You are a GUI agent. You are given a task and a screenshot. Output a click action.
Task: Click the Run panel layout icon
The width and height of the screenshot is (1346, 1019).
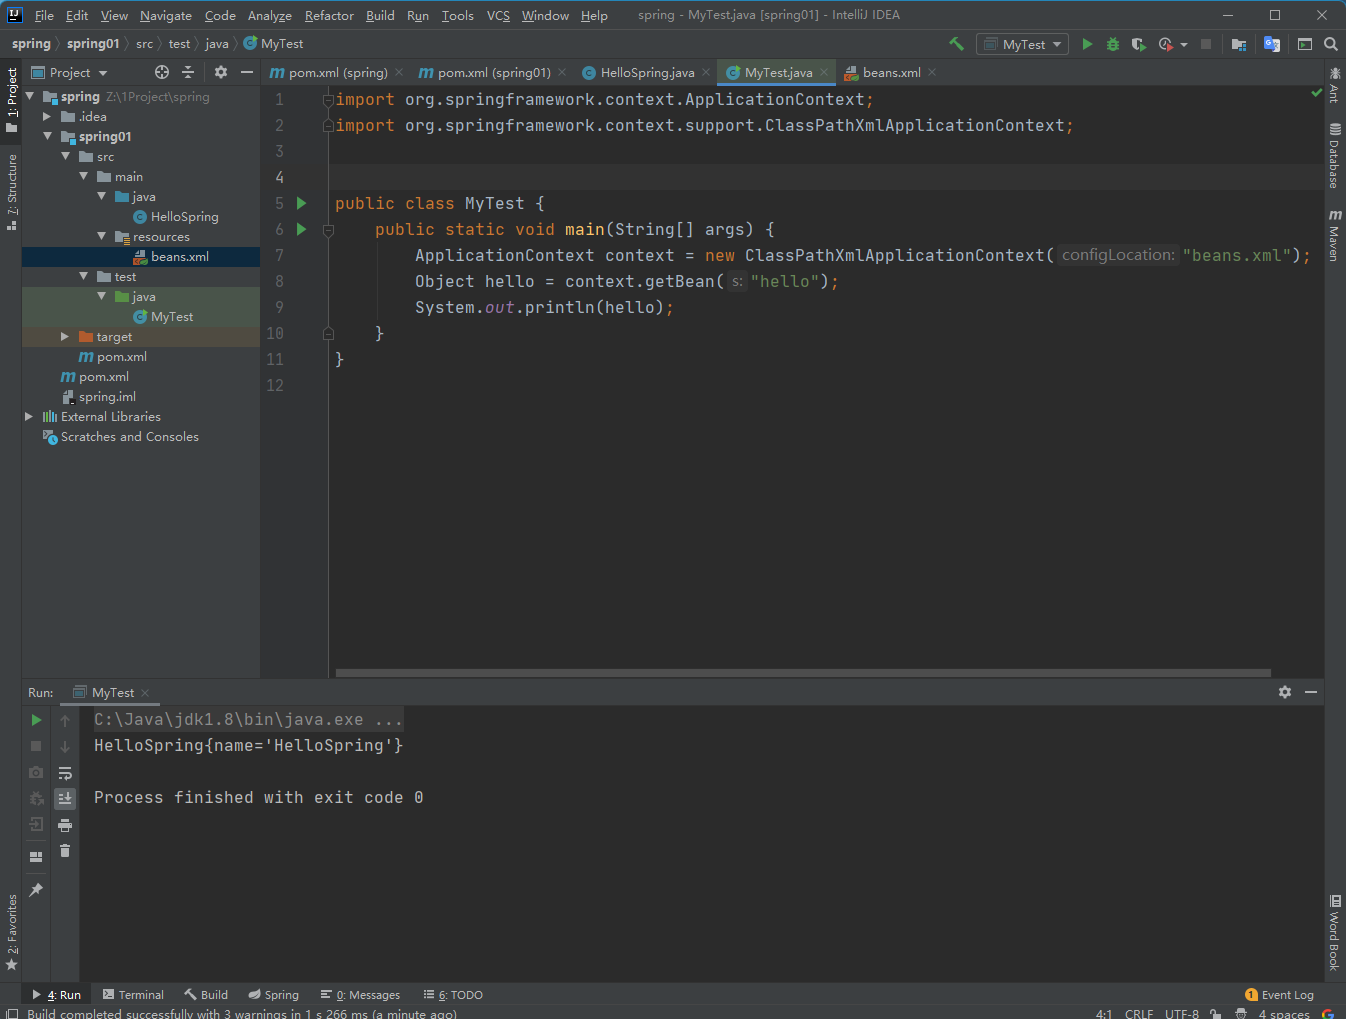pyautogui.click(x=36, y=857)
